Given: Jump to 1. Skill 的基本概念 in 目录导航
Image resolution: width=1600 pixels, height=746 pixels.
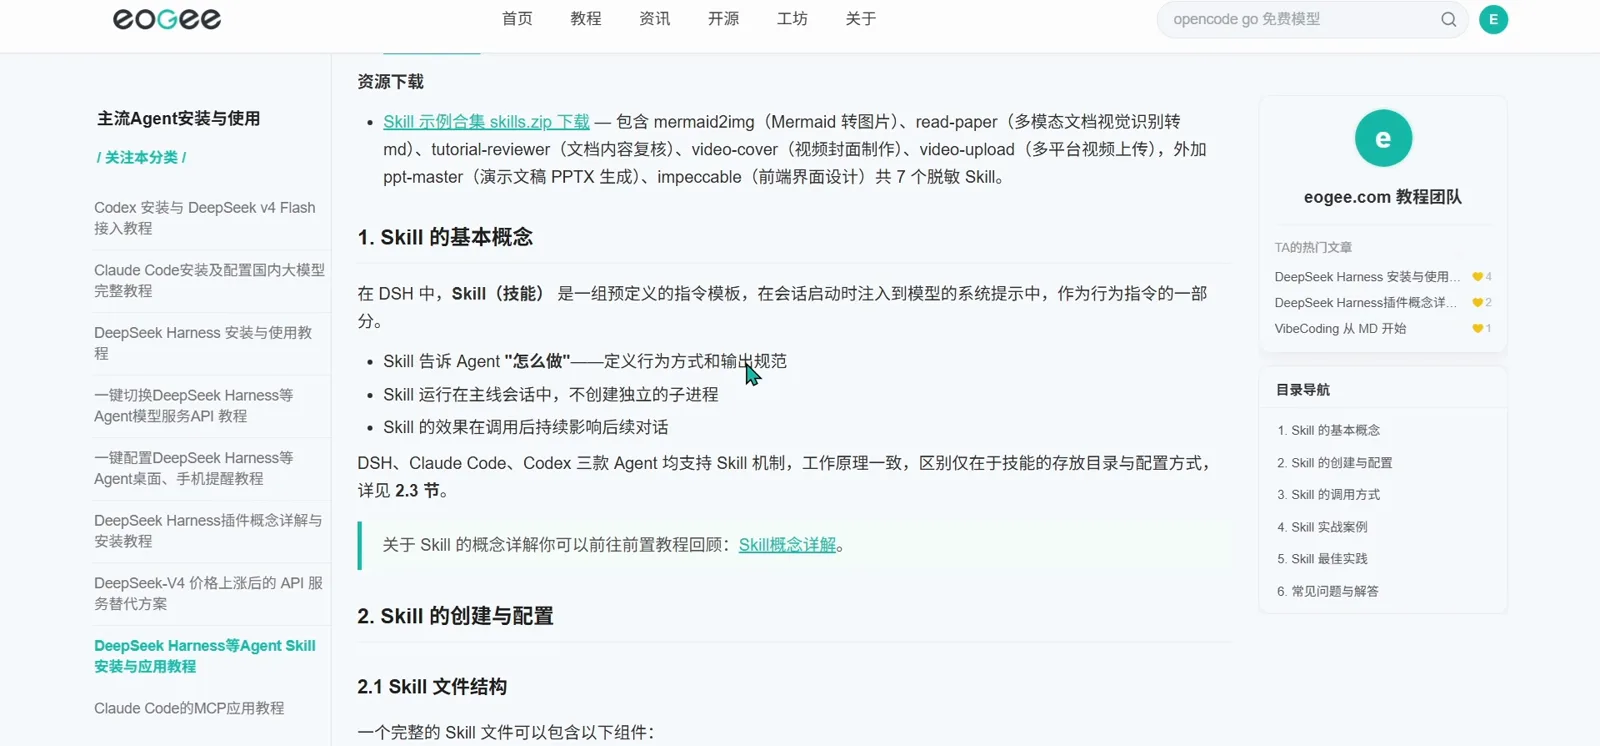Looking at the screenshot, I should (1328, 431).
